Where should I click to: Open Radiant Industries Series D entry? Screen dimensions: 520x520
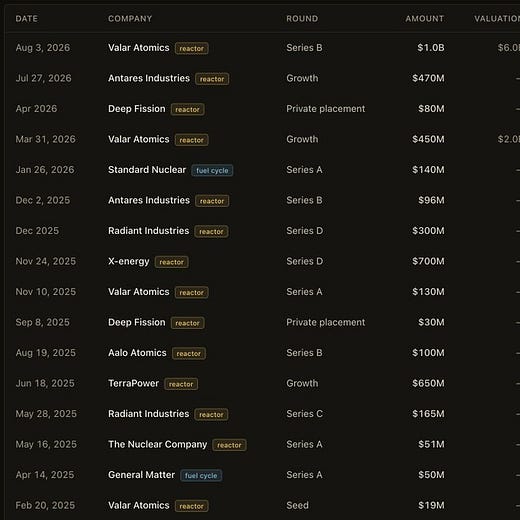coord(148,231)
